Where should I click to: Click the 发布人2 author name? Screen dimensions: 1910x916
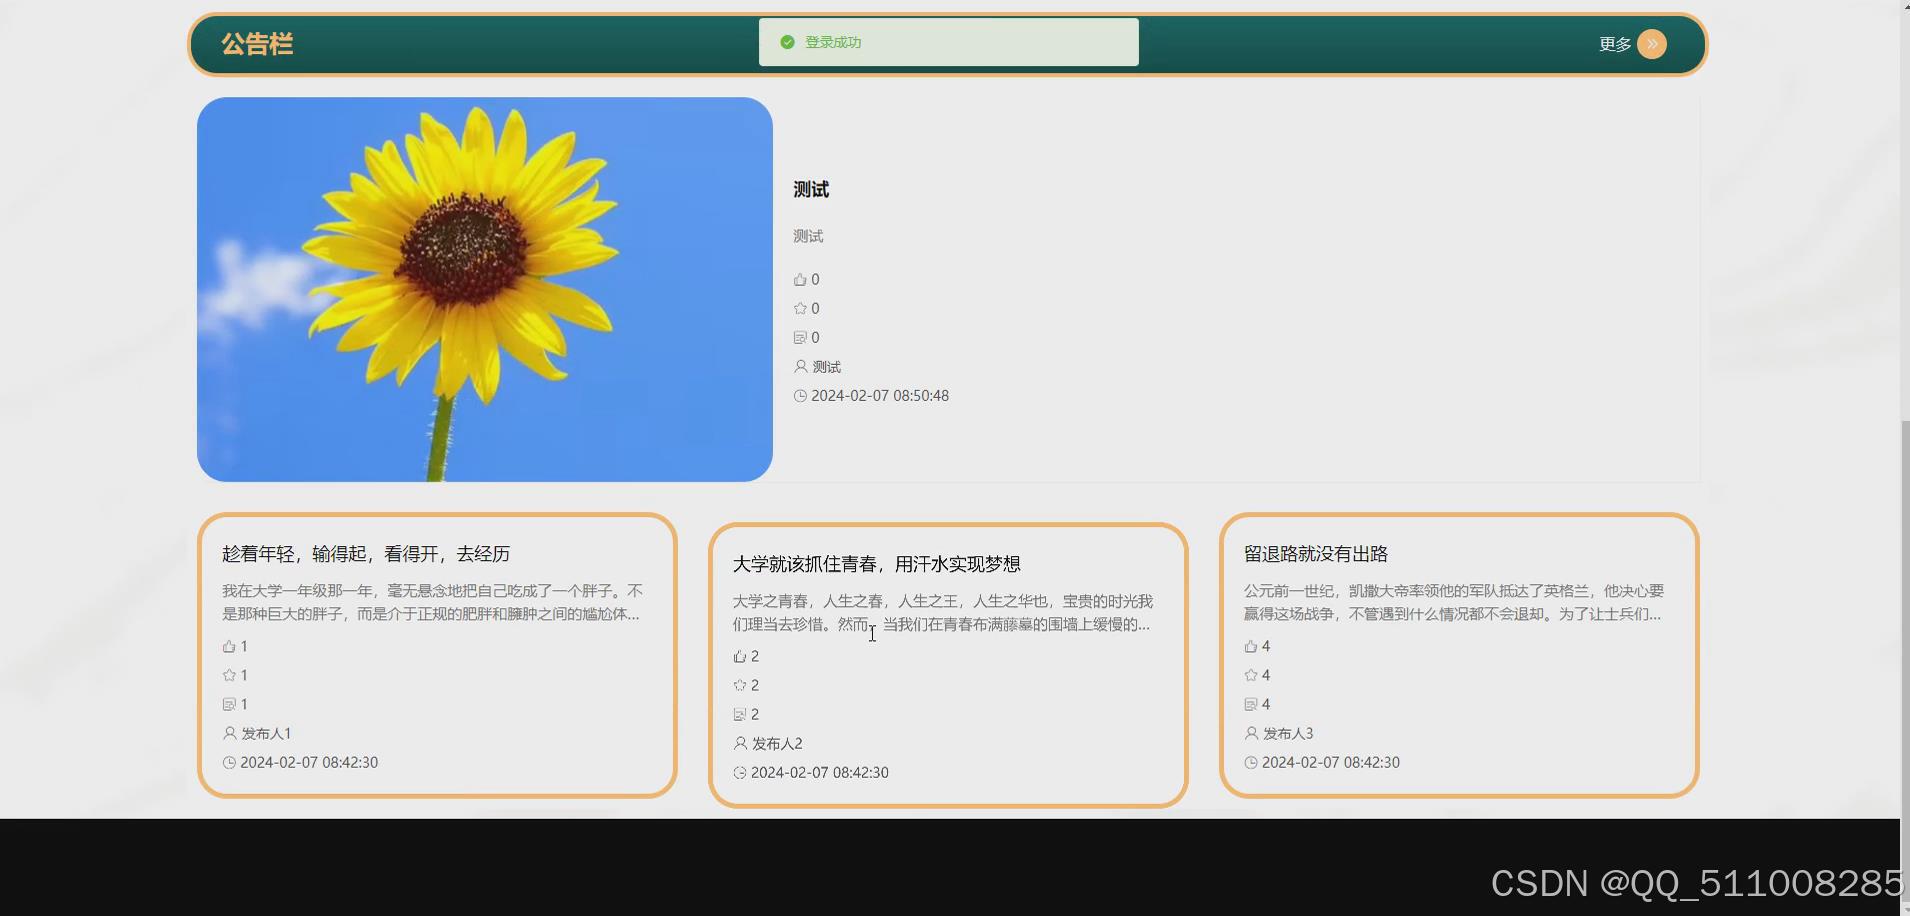(777, 744)
